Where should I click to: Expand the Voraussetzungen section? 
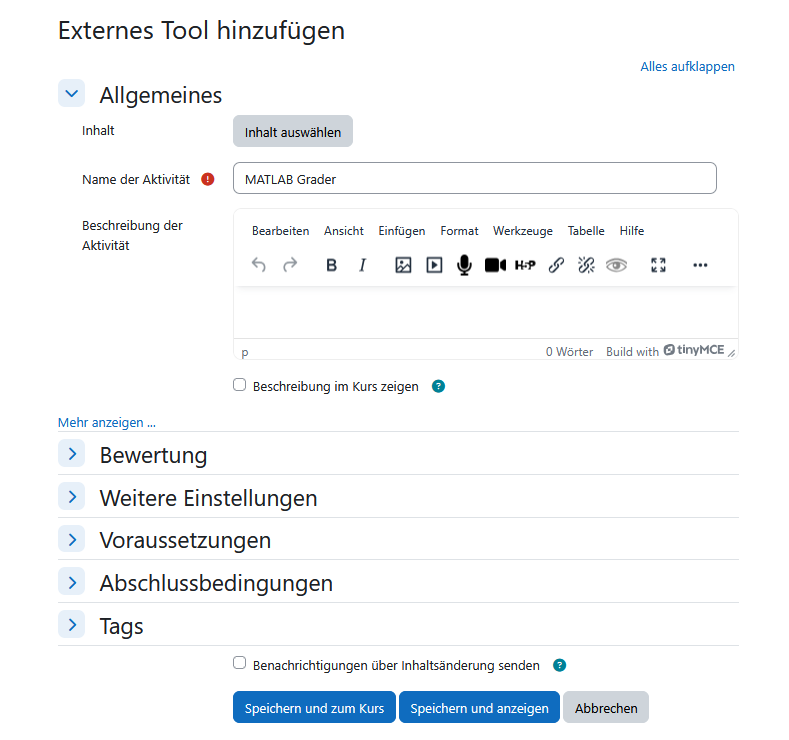click(x=71, y=539)
